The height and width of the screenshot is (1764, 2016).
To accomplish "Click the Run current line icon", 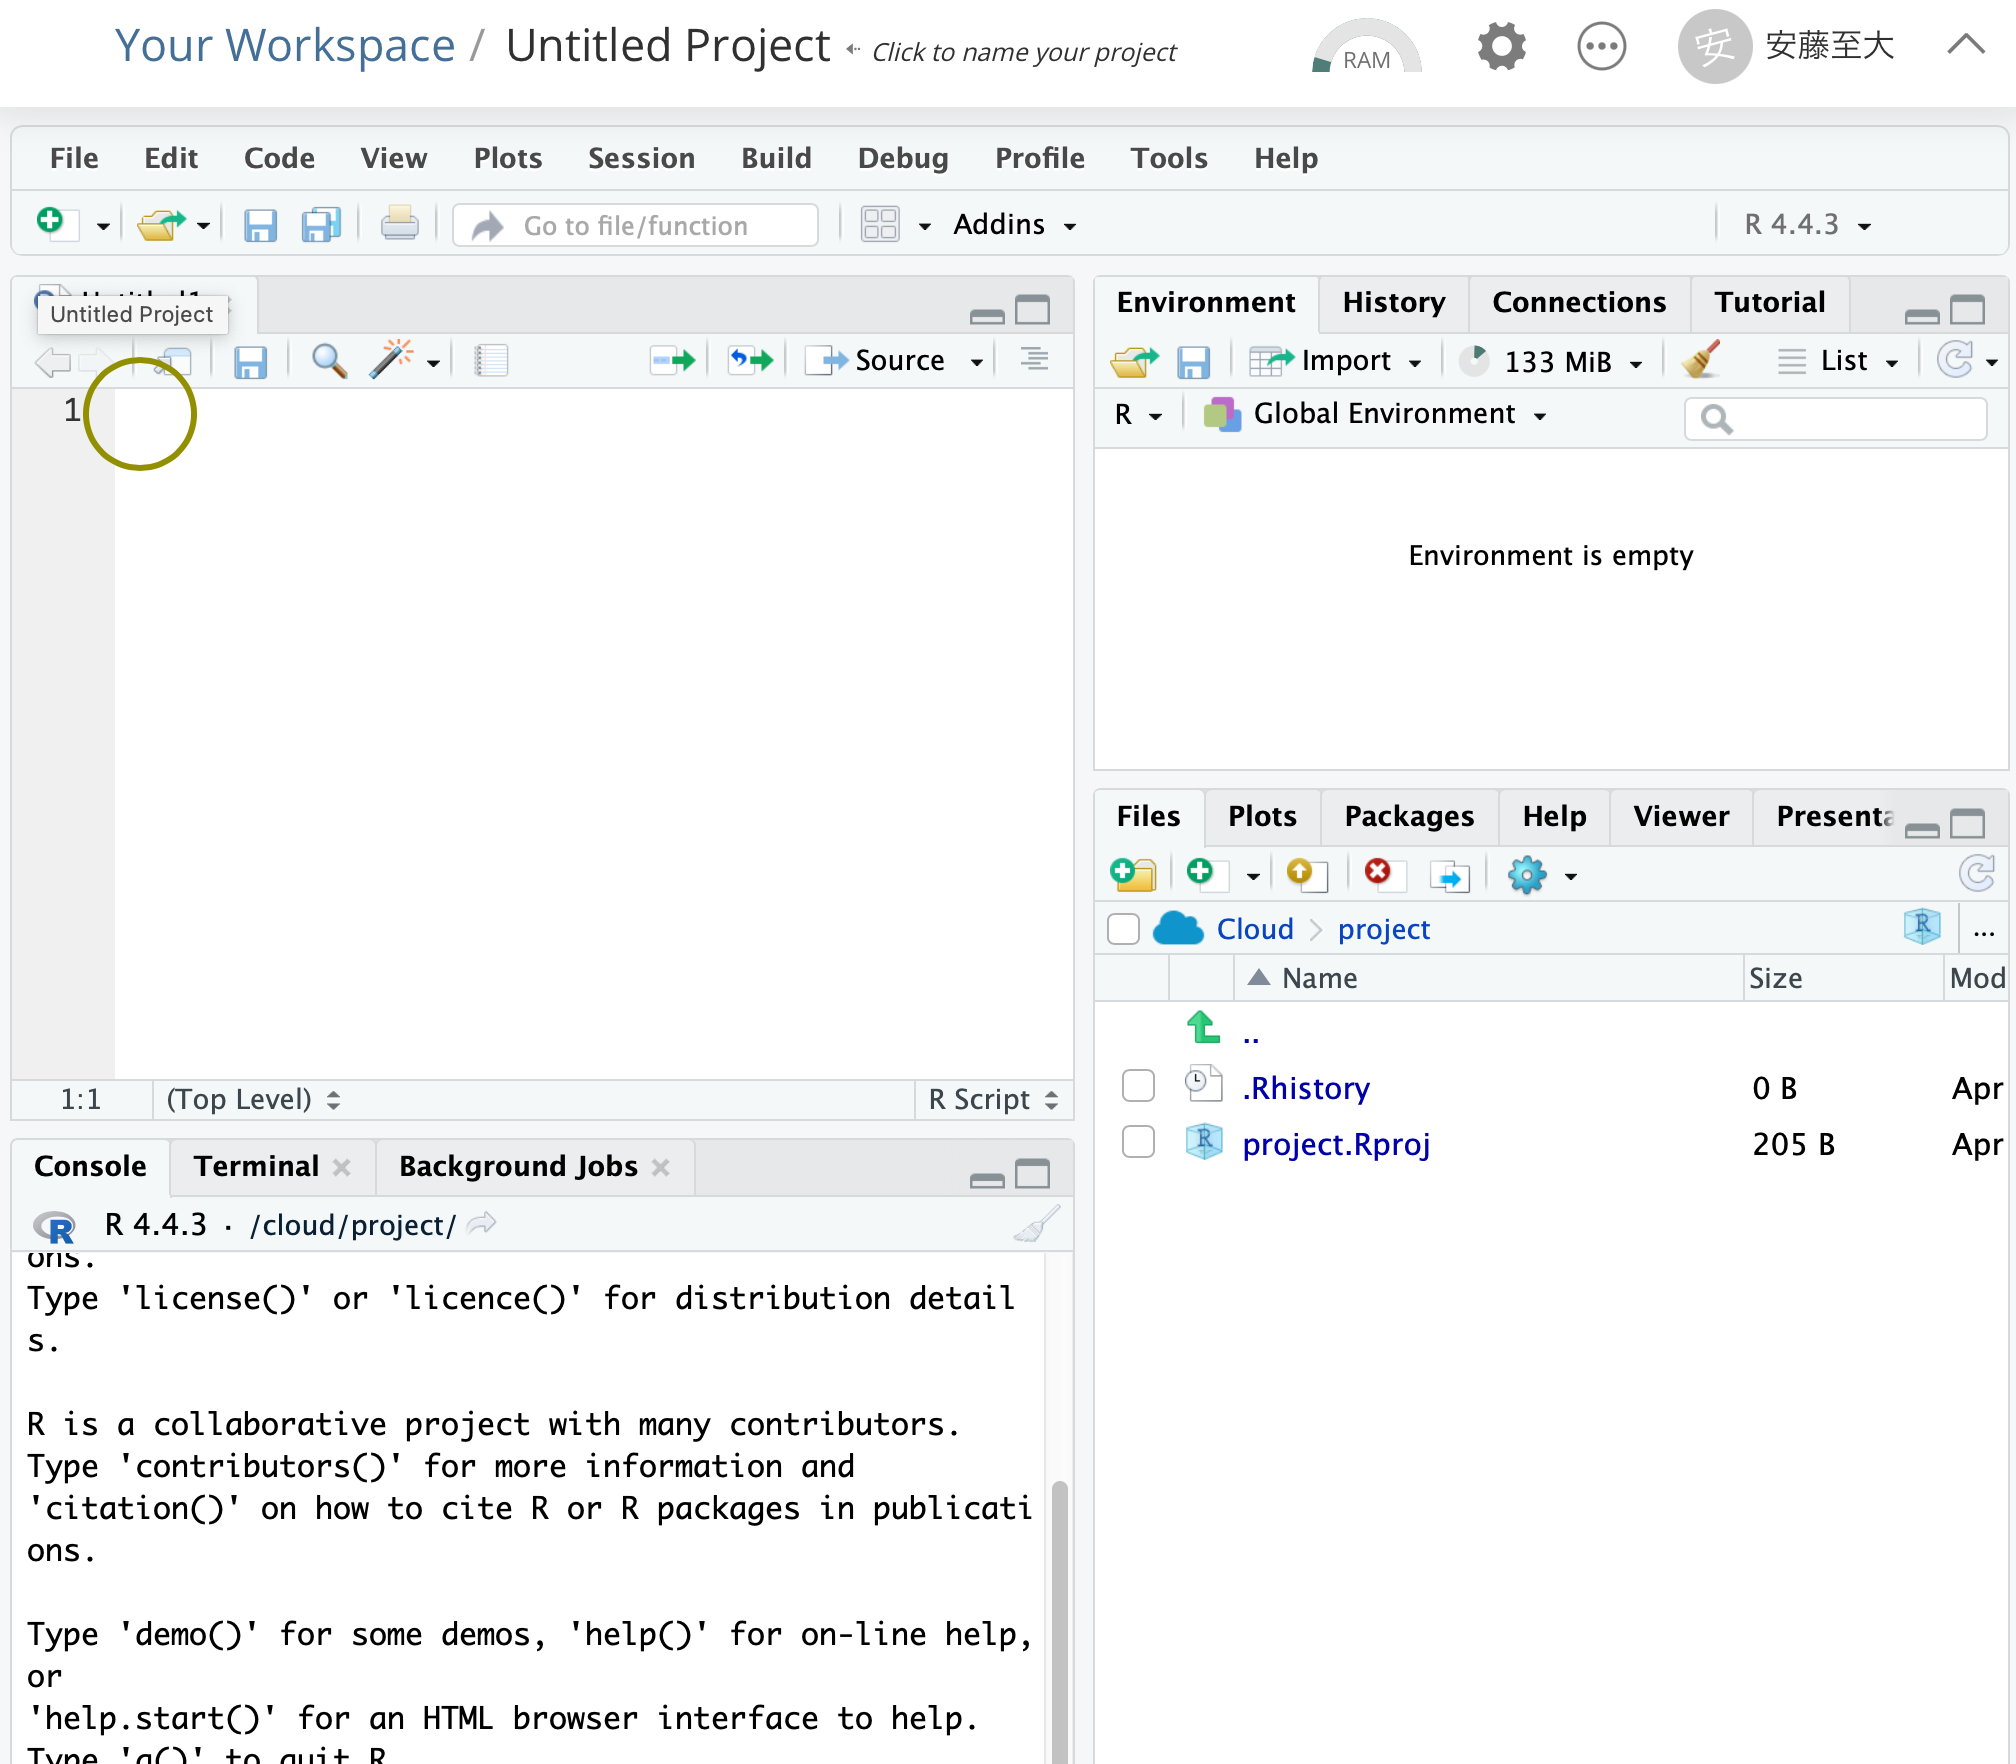I will pos(673,360).
